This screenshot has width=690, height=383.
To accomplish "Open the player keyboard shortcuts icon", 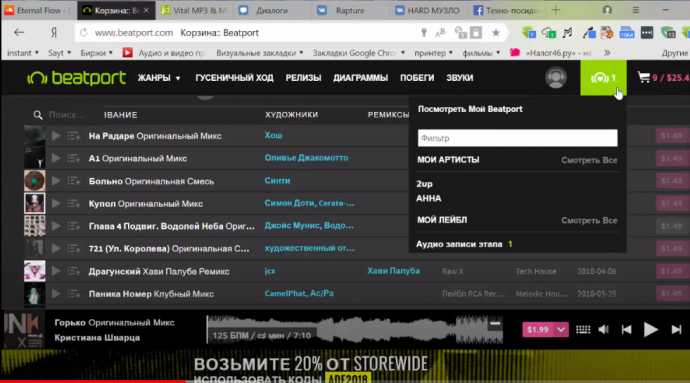I will coord(583,330).
